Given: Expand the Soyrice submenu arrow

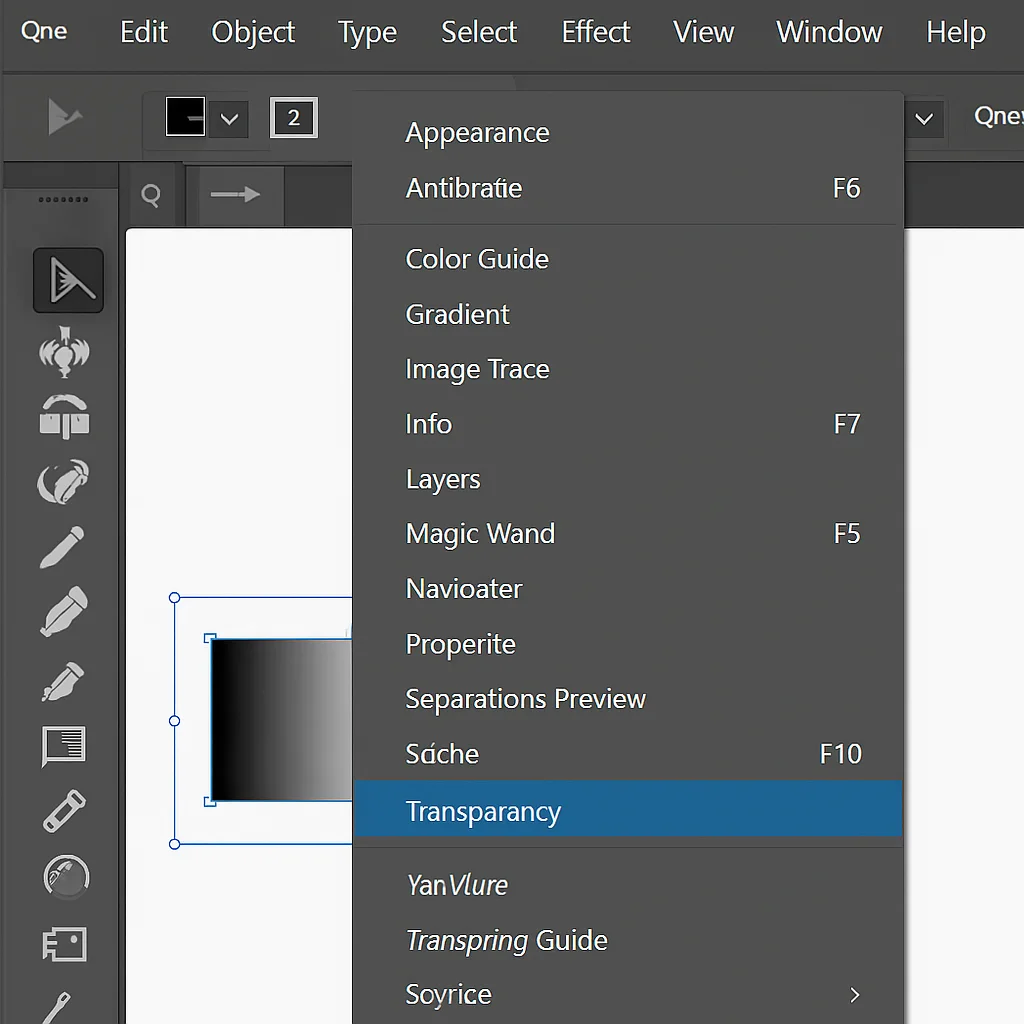Looking at the screenshot, I should pyautogui.click(x=854, y=995).
